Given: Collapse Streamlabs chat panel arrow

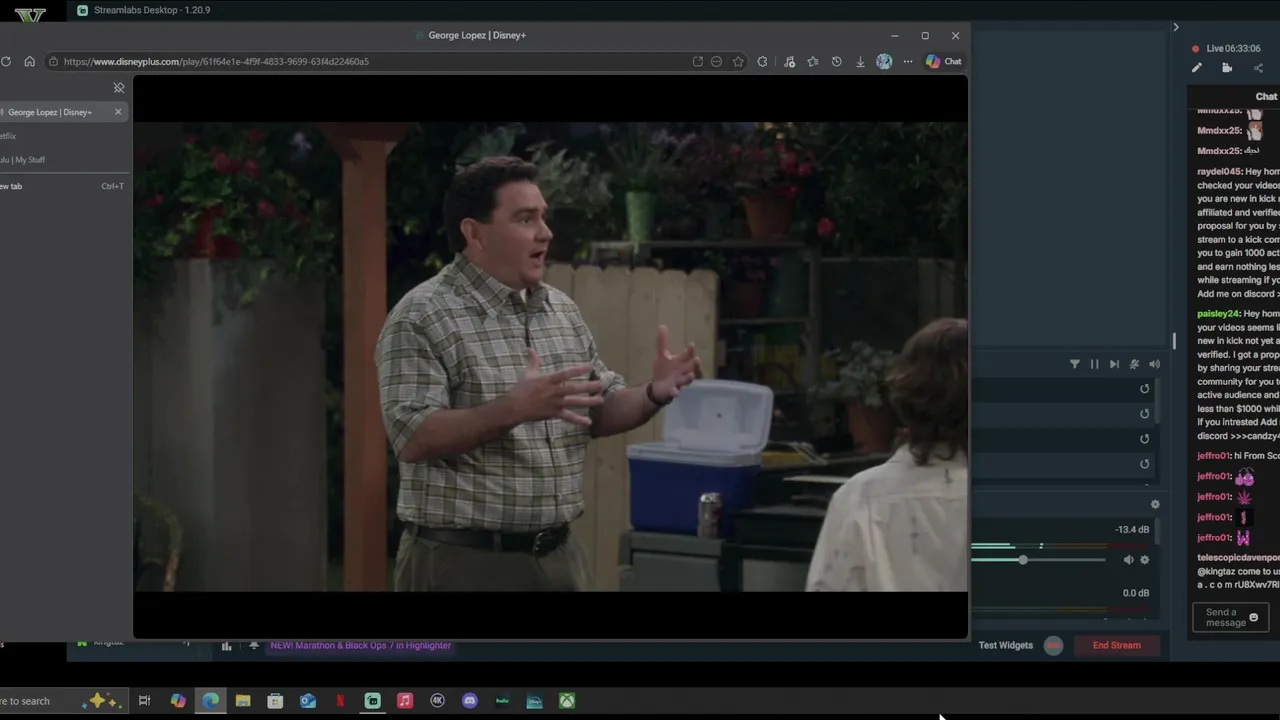Looking at the screenshot, I should tap(1176, 27).
